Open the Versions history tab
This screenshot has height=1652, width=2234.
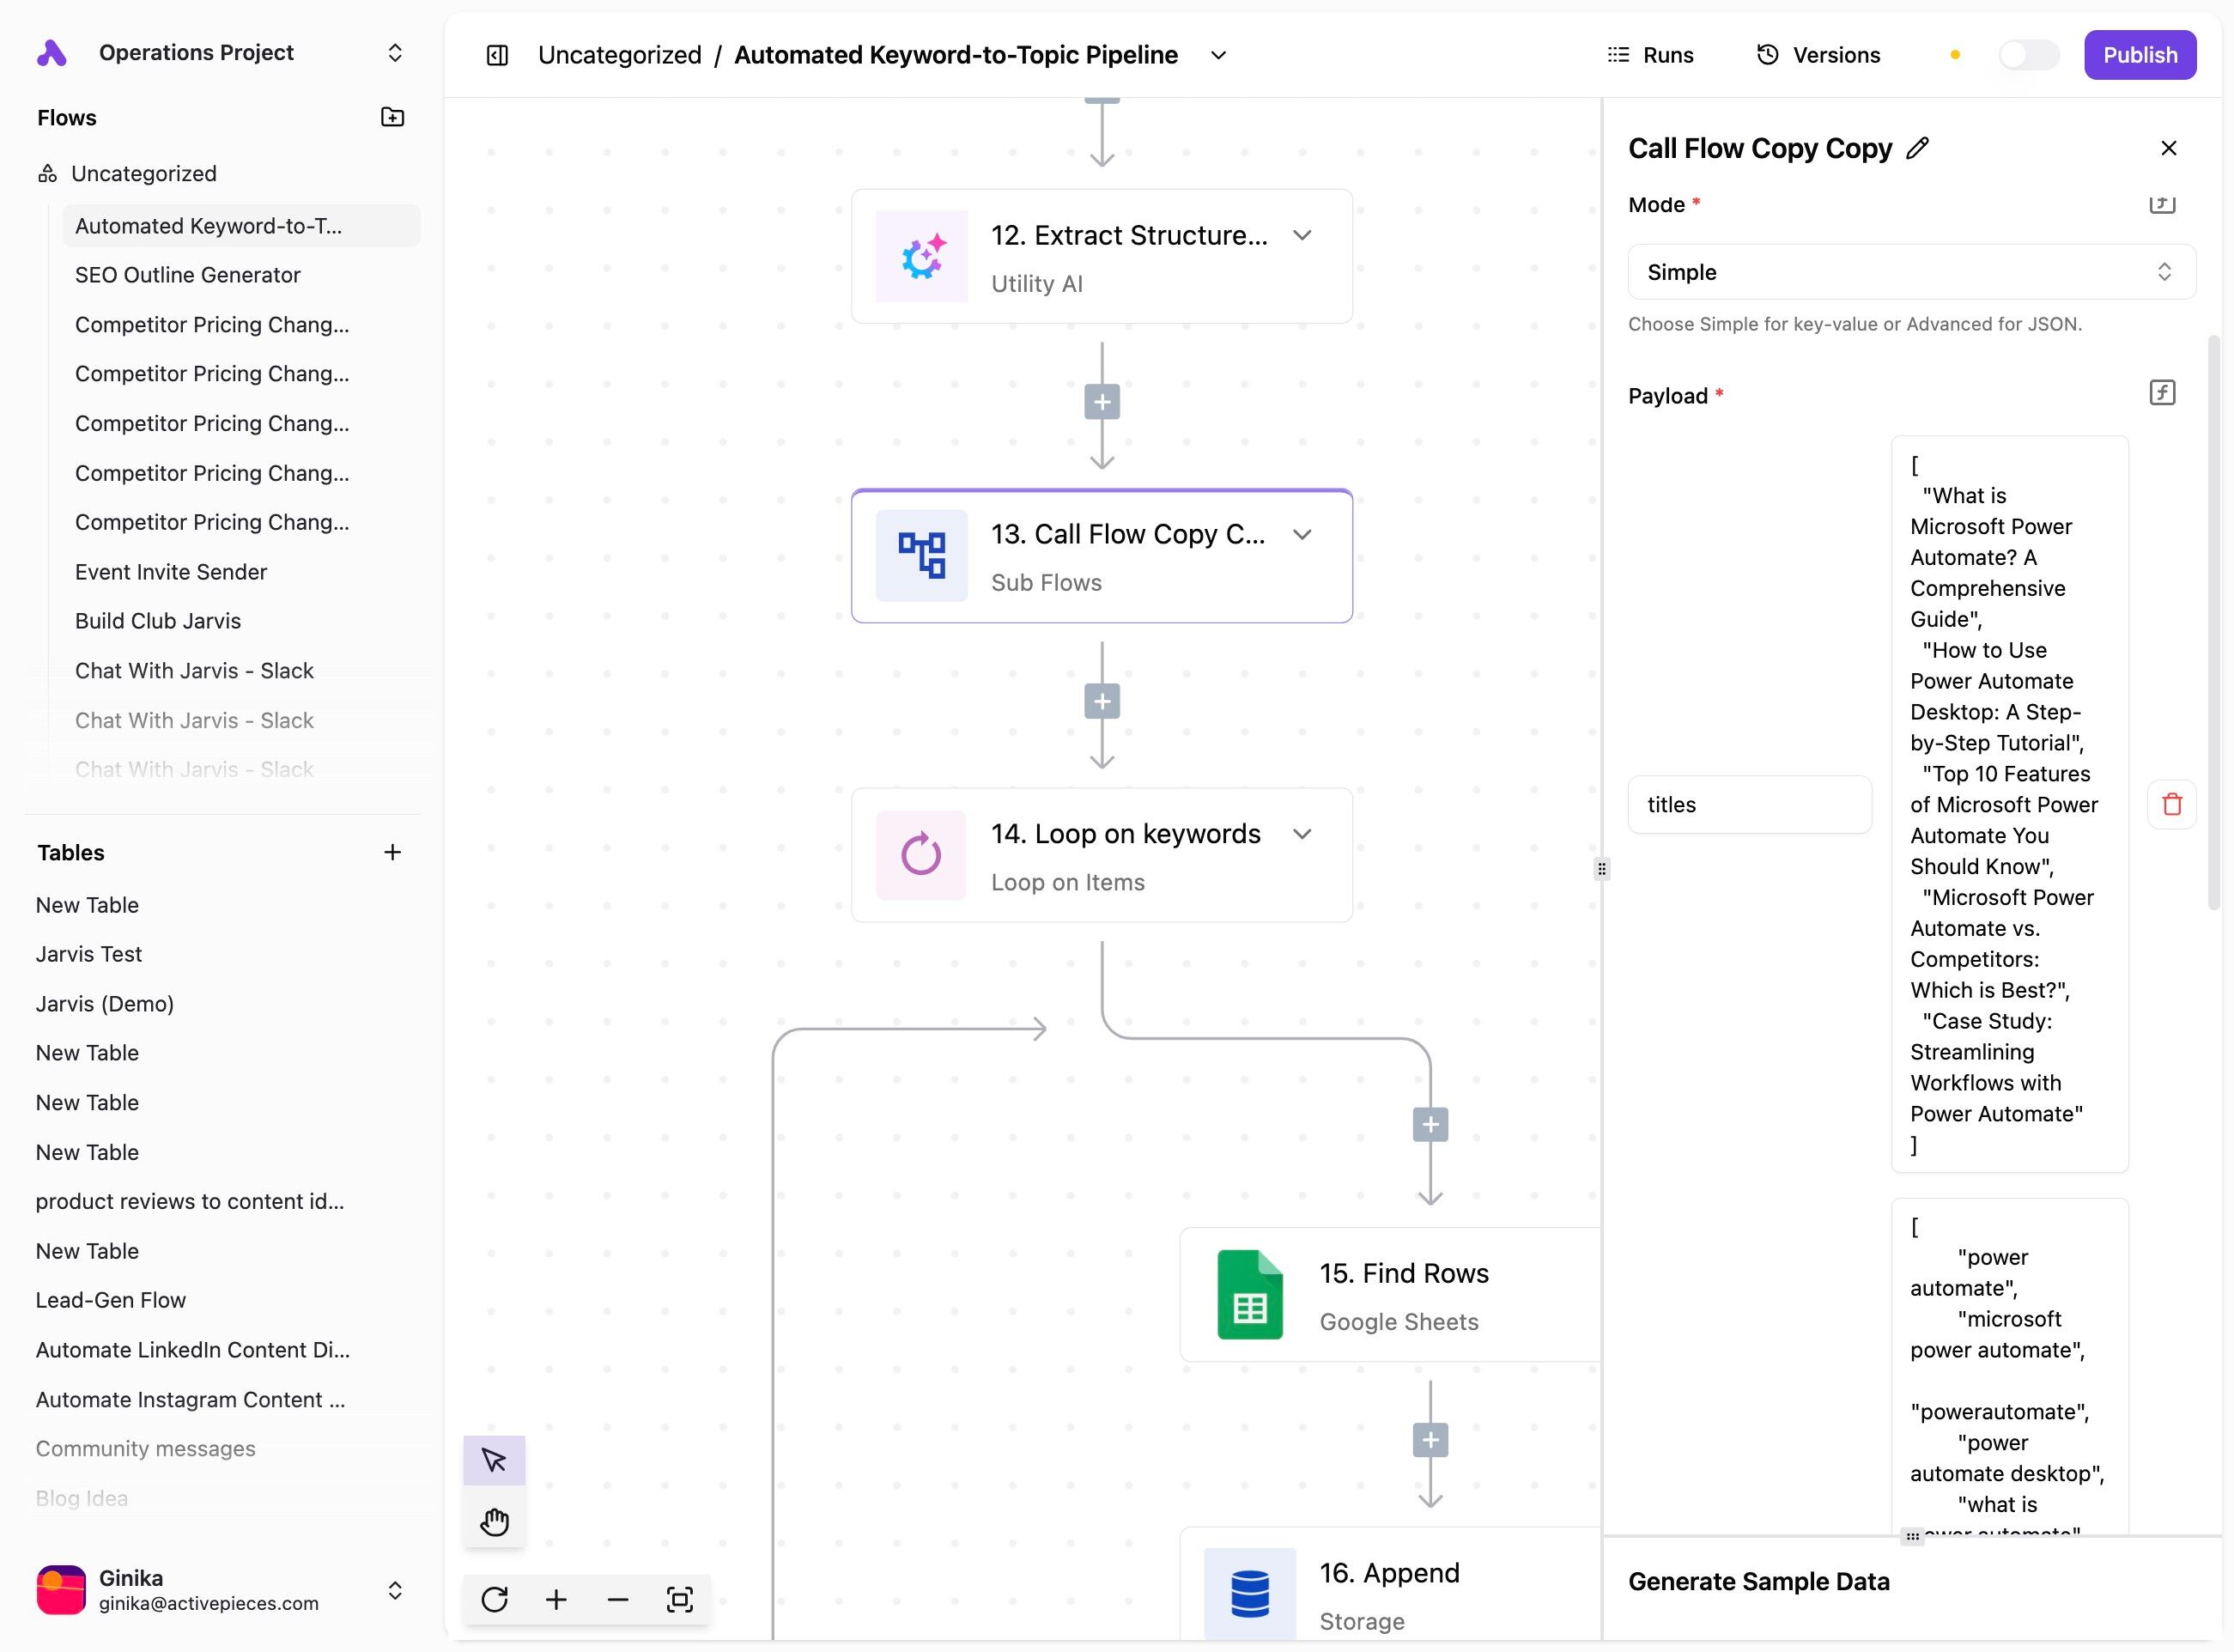[x=1819, y=55]
